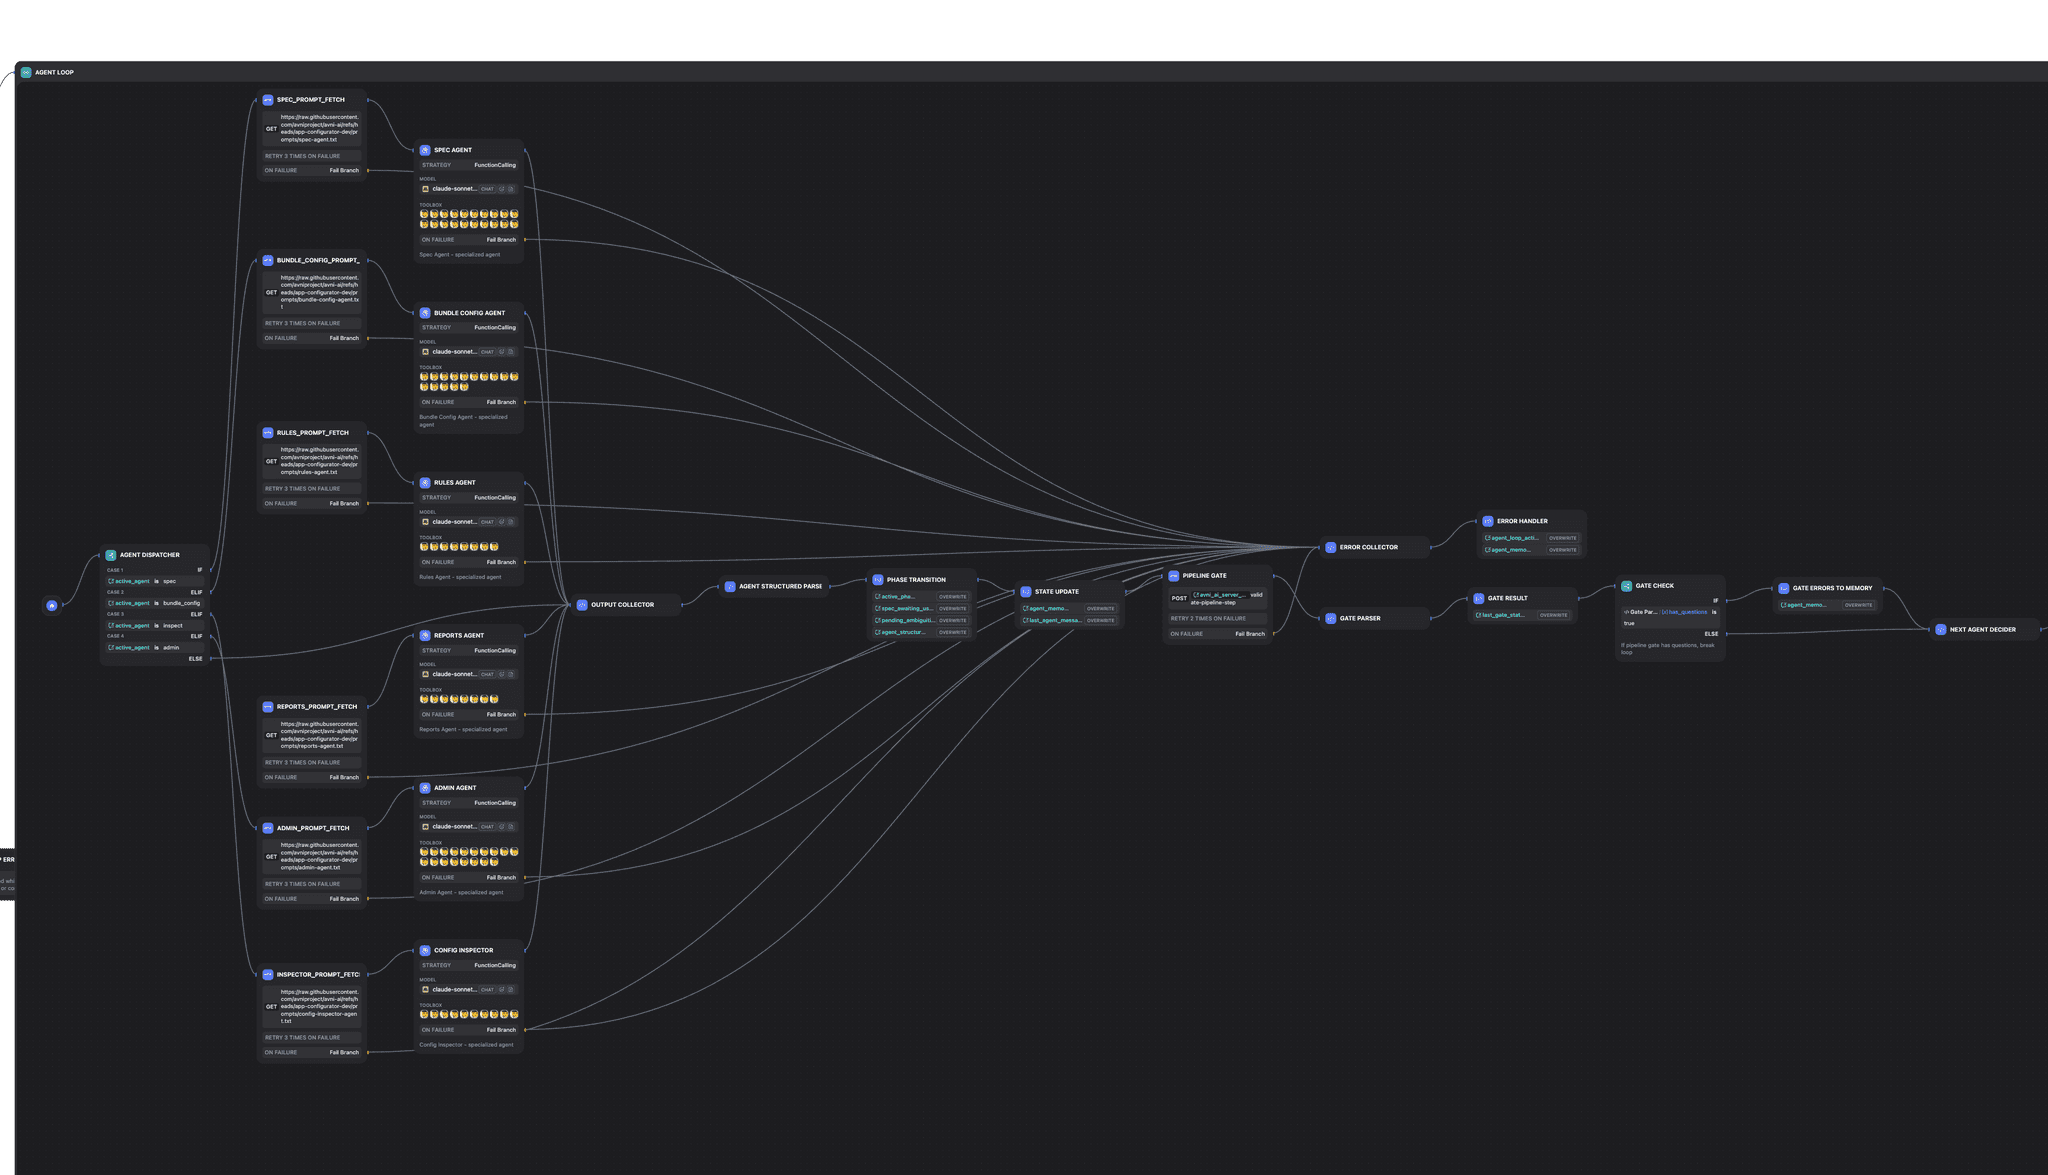Click the Agent Dispatcher node icon

pyautogui.click(x=110, y=555)
